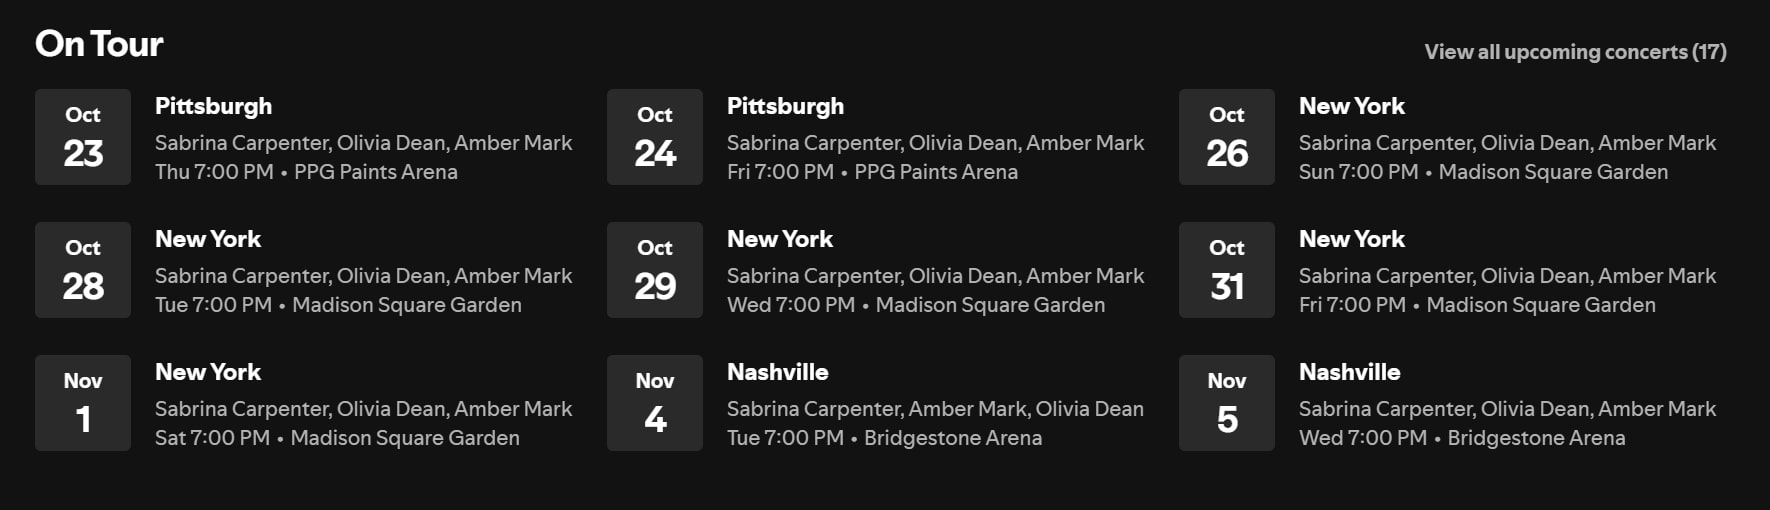Viewport: 1770px width, 510px height.
Task: Click the Oct 23 date tile
Action: coord(83,137)
